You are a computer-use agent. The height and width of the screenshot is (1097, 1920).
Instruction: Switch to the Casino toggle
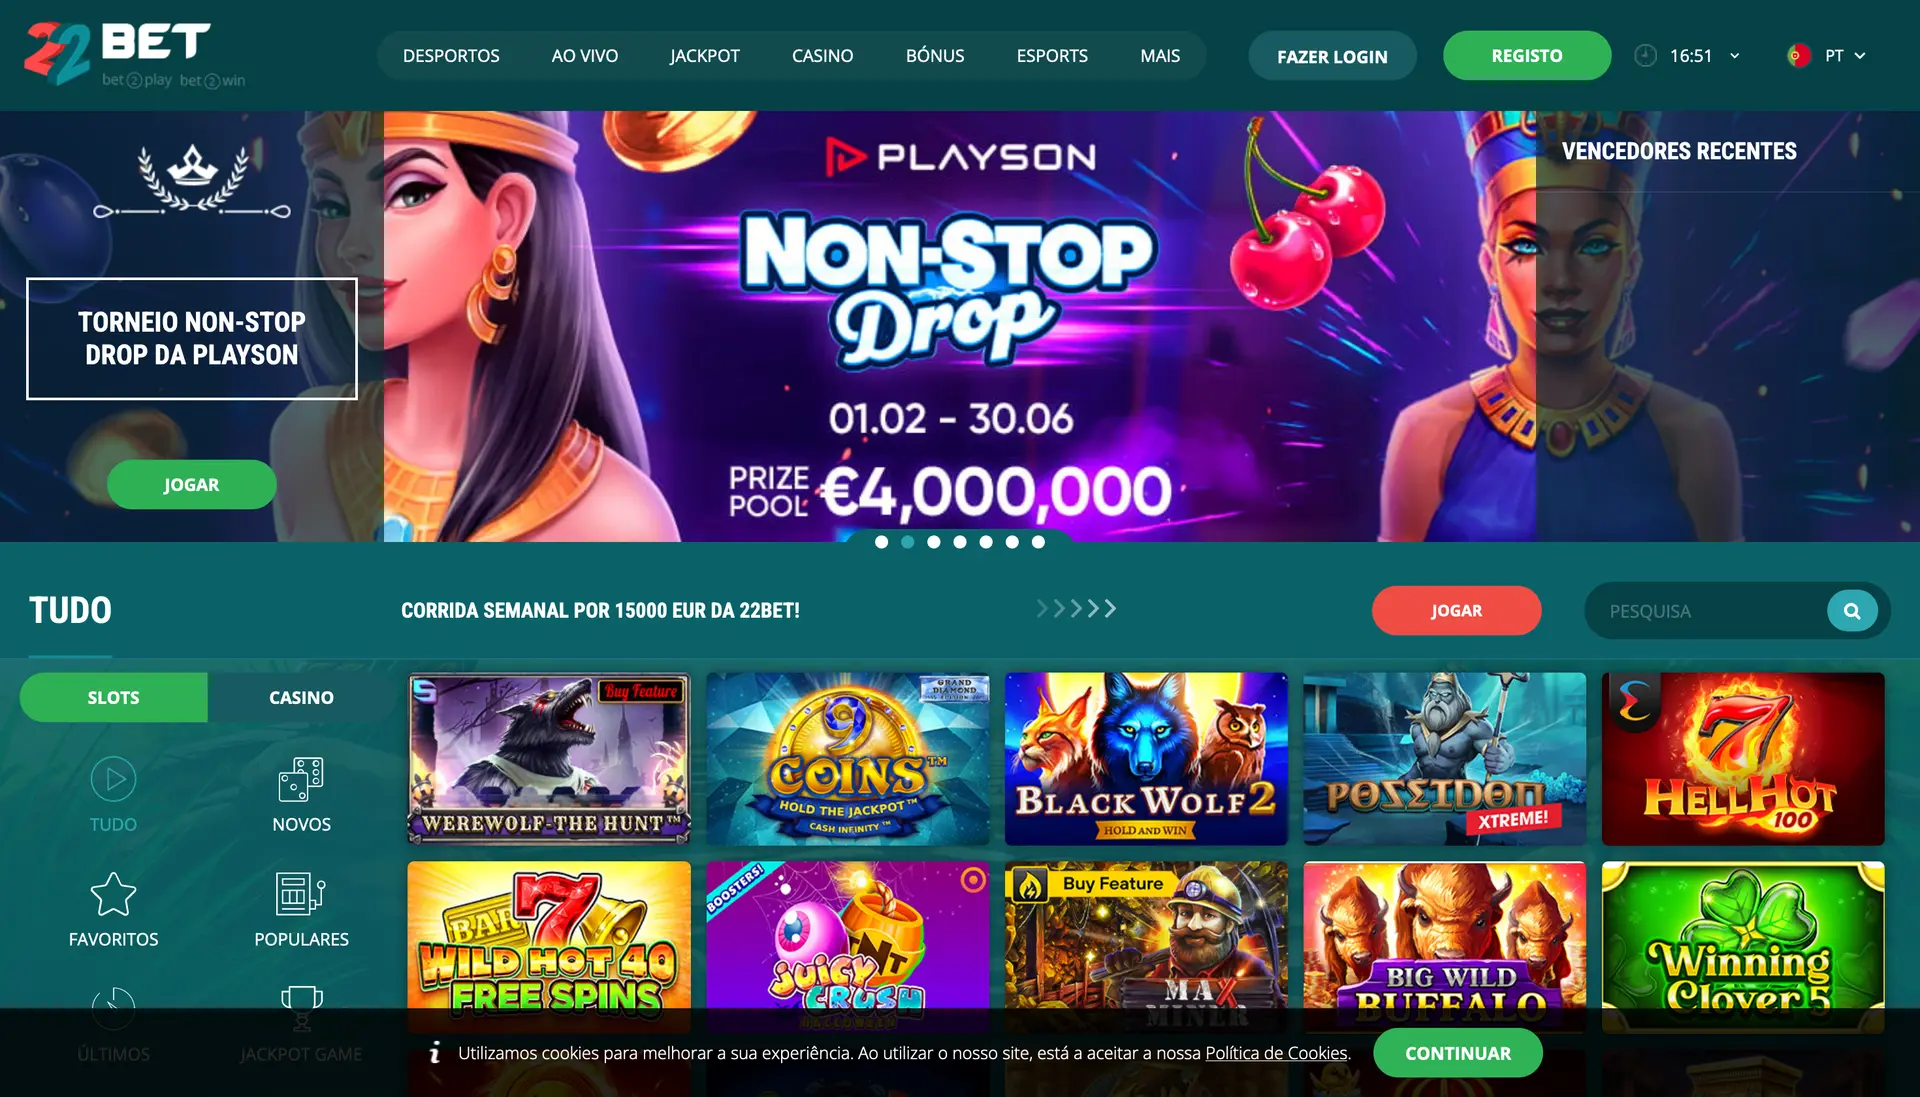(301, 697)
